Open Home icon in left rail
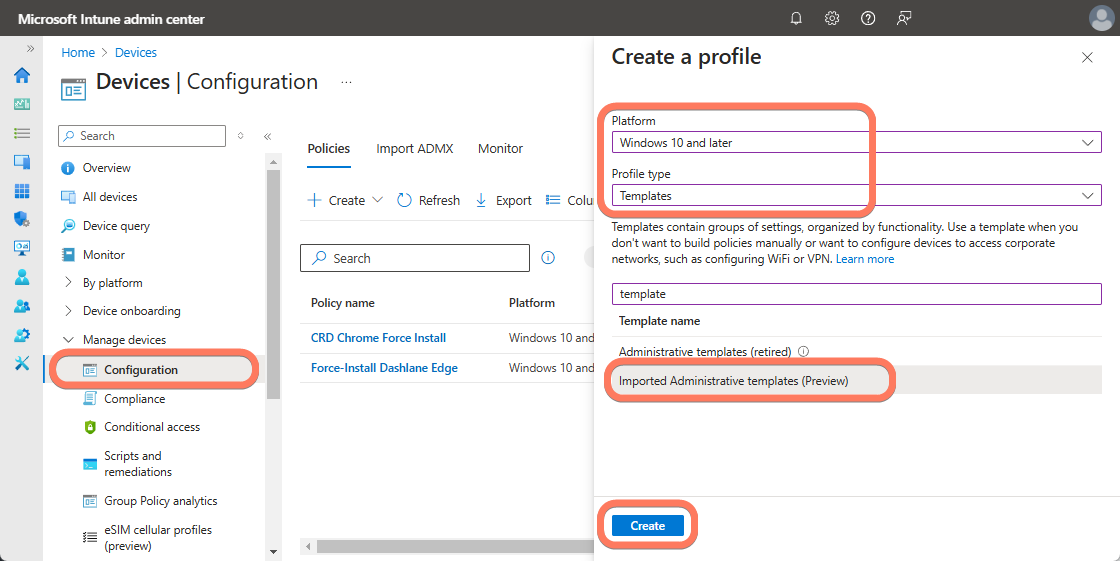 [21, 76]
